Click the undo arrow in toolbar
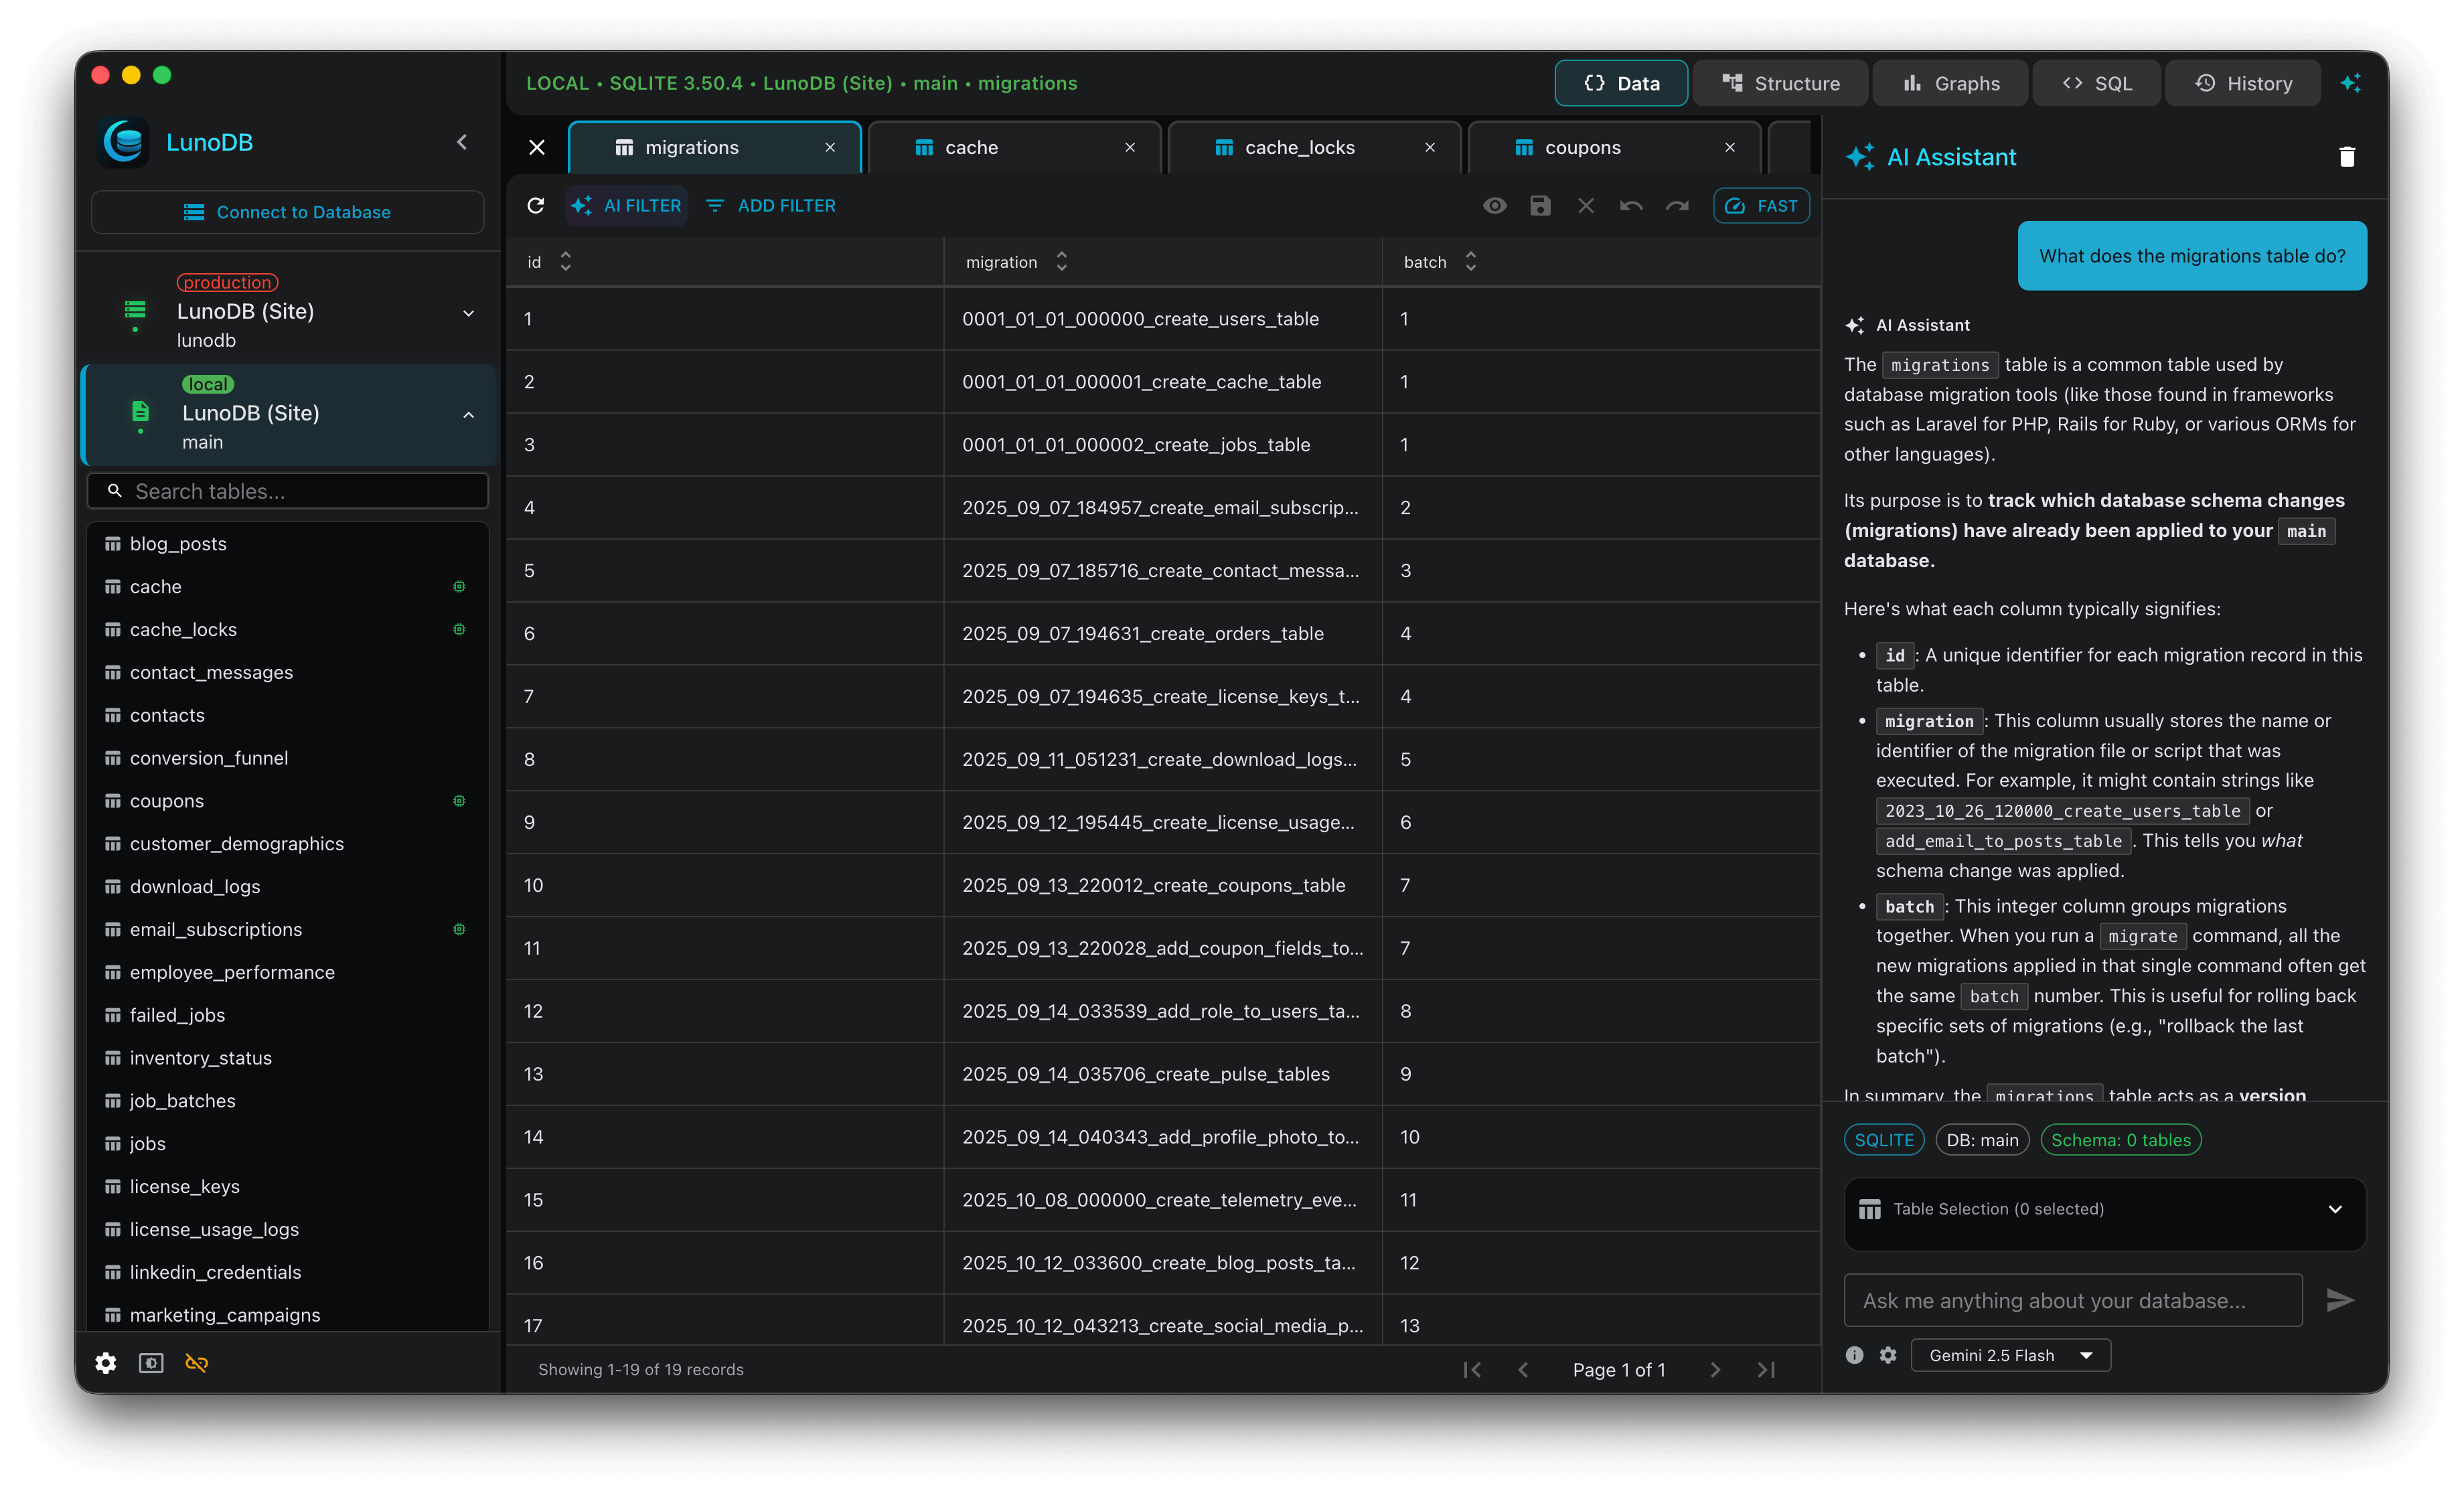This screenshot has height=1493, width=2464. coord(1631,205)
